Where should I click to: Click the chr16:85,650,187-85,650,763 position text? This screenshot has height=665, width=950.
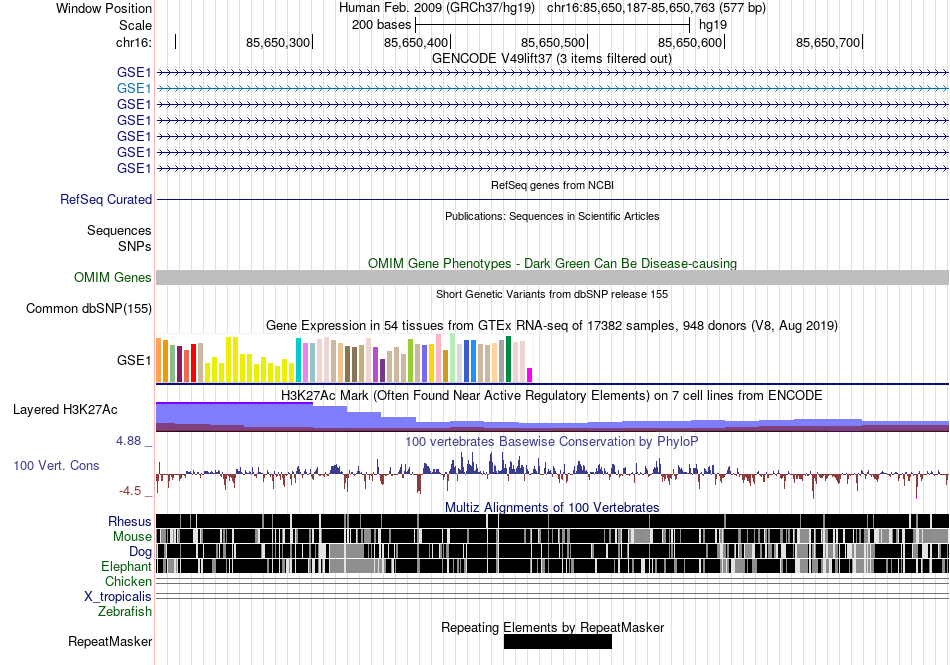[656, 8]
